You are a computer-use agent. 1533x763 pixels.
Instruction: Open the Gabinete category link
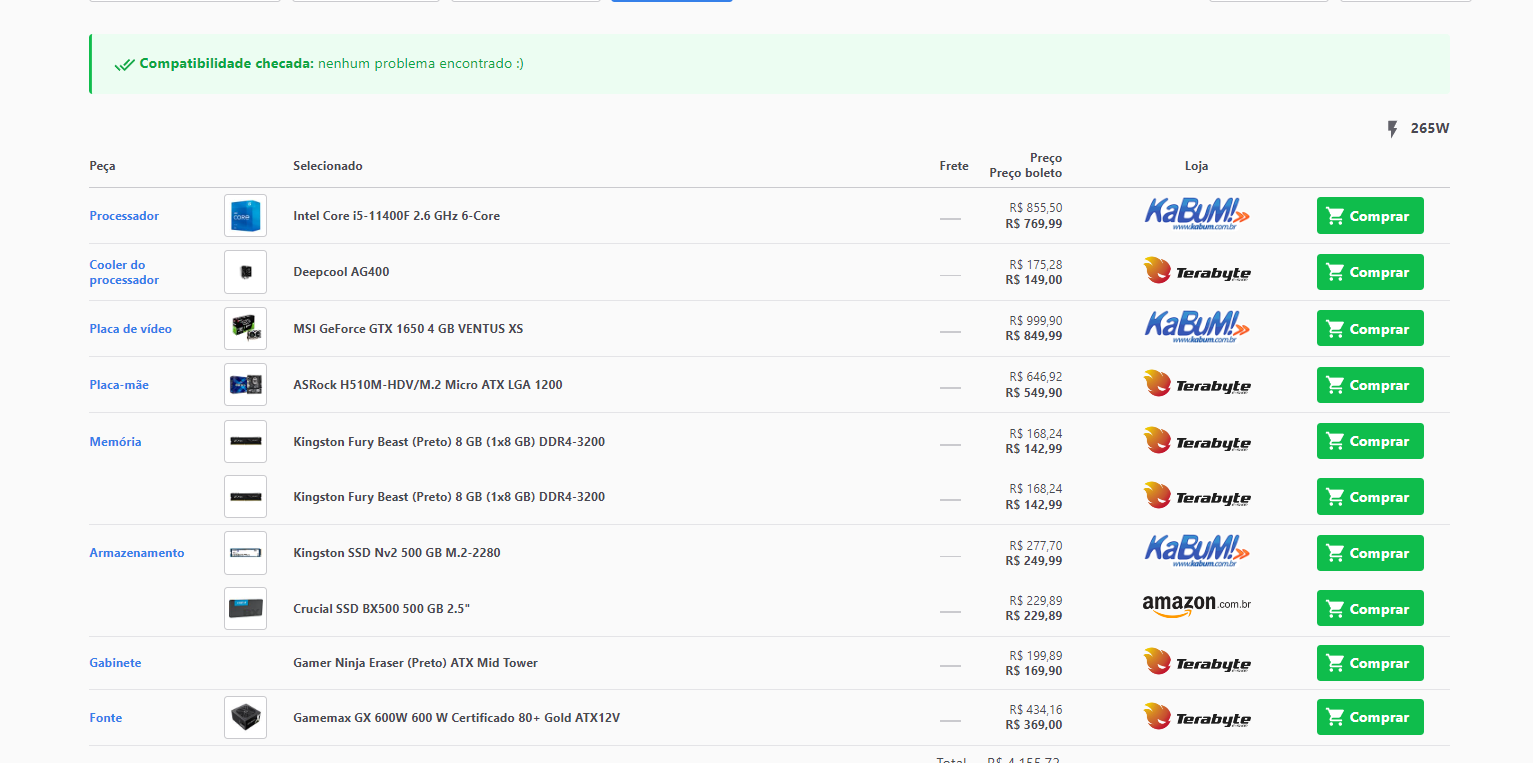pos(115,663)
